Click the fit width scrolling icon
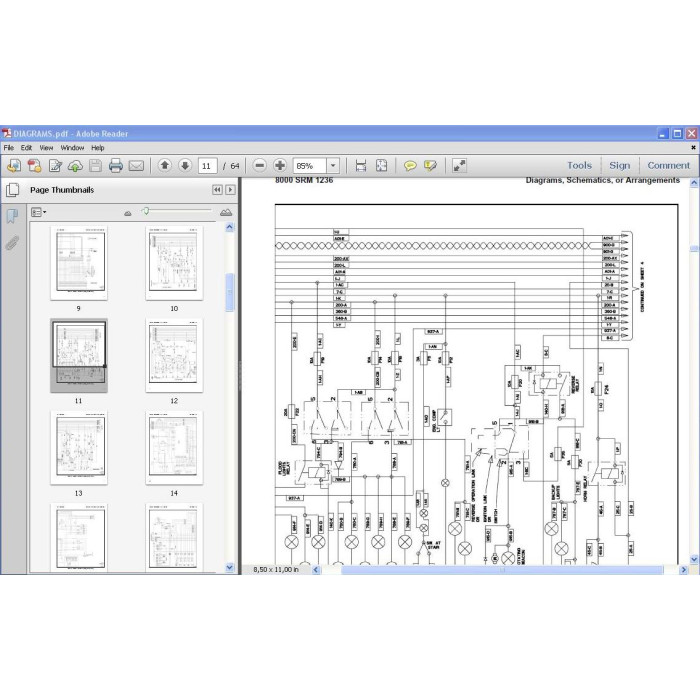This screenshot has height=700, width=700. pyautogui.click(x=361, y=166)
